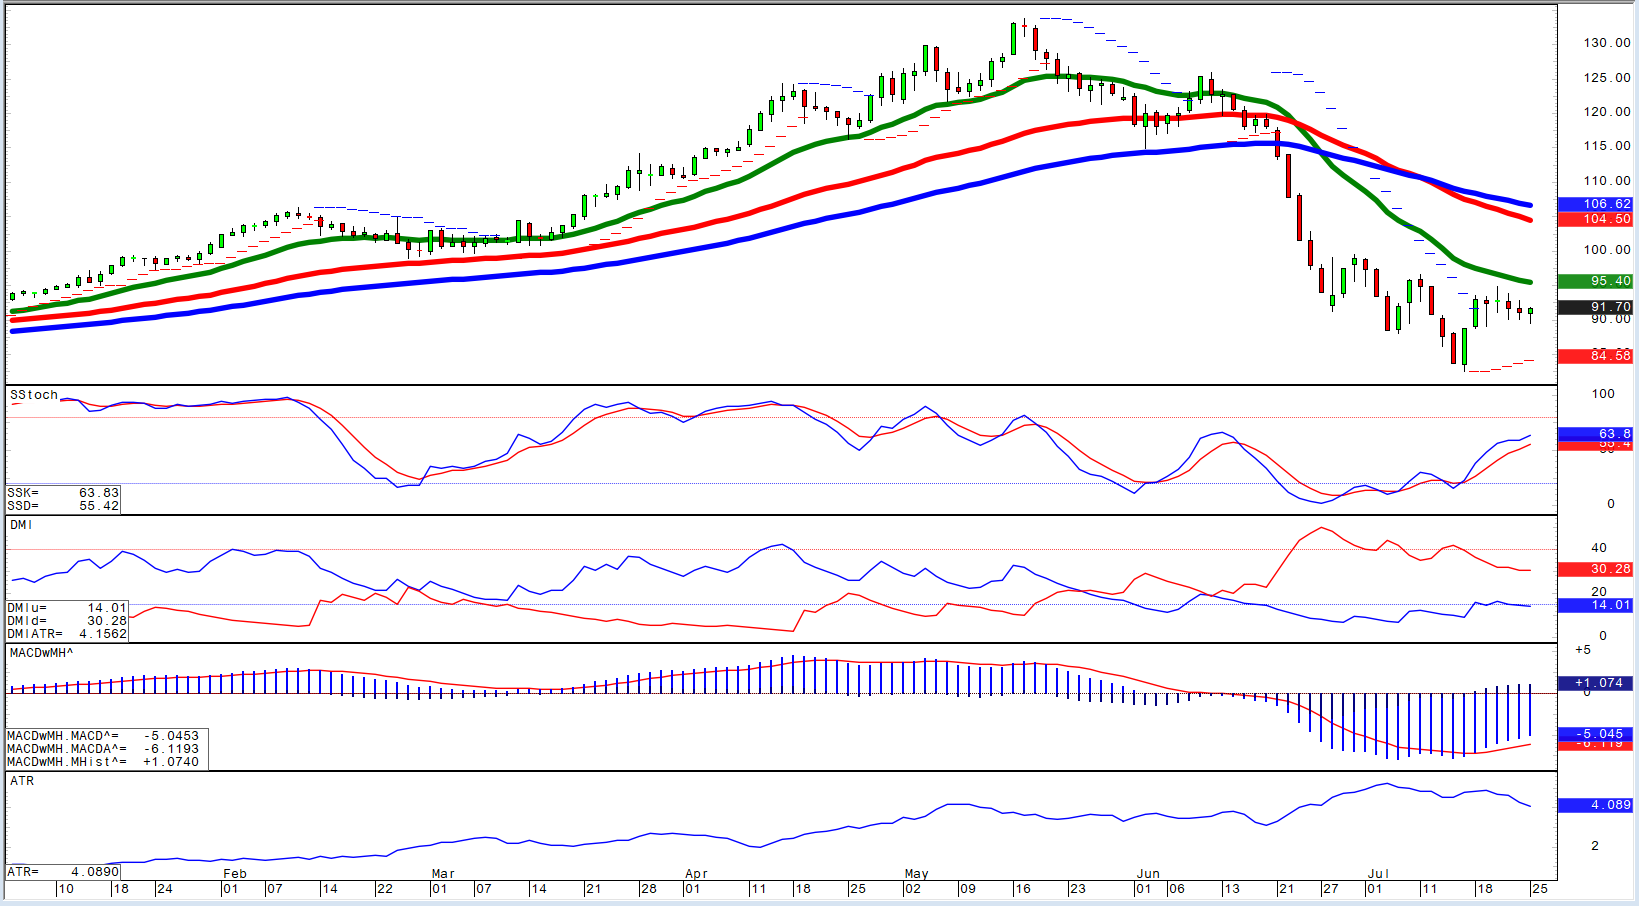Click the 02 date label below May

(913, 889)
